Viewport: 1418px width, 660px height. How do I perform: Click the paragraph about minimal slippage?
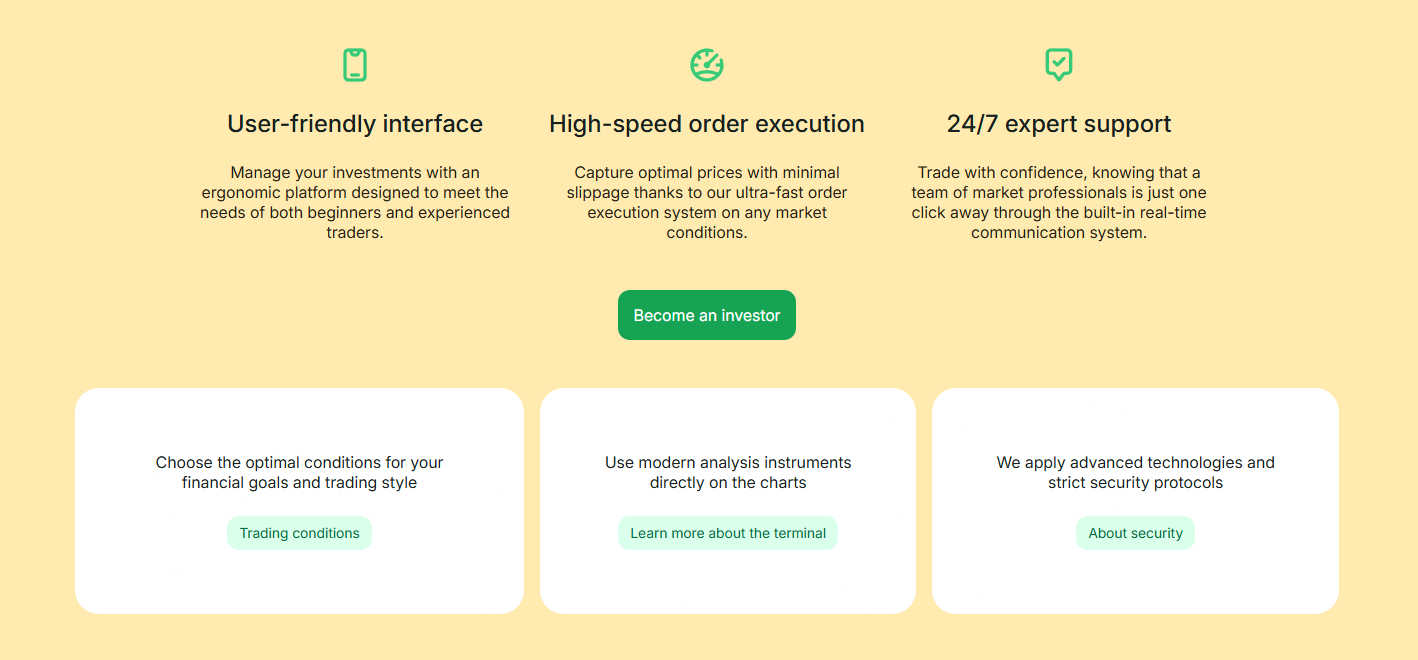pos(707,202)
